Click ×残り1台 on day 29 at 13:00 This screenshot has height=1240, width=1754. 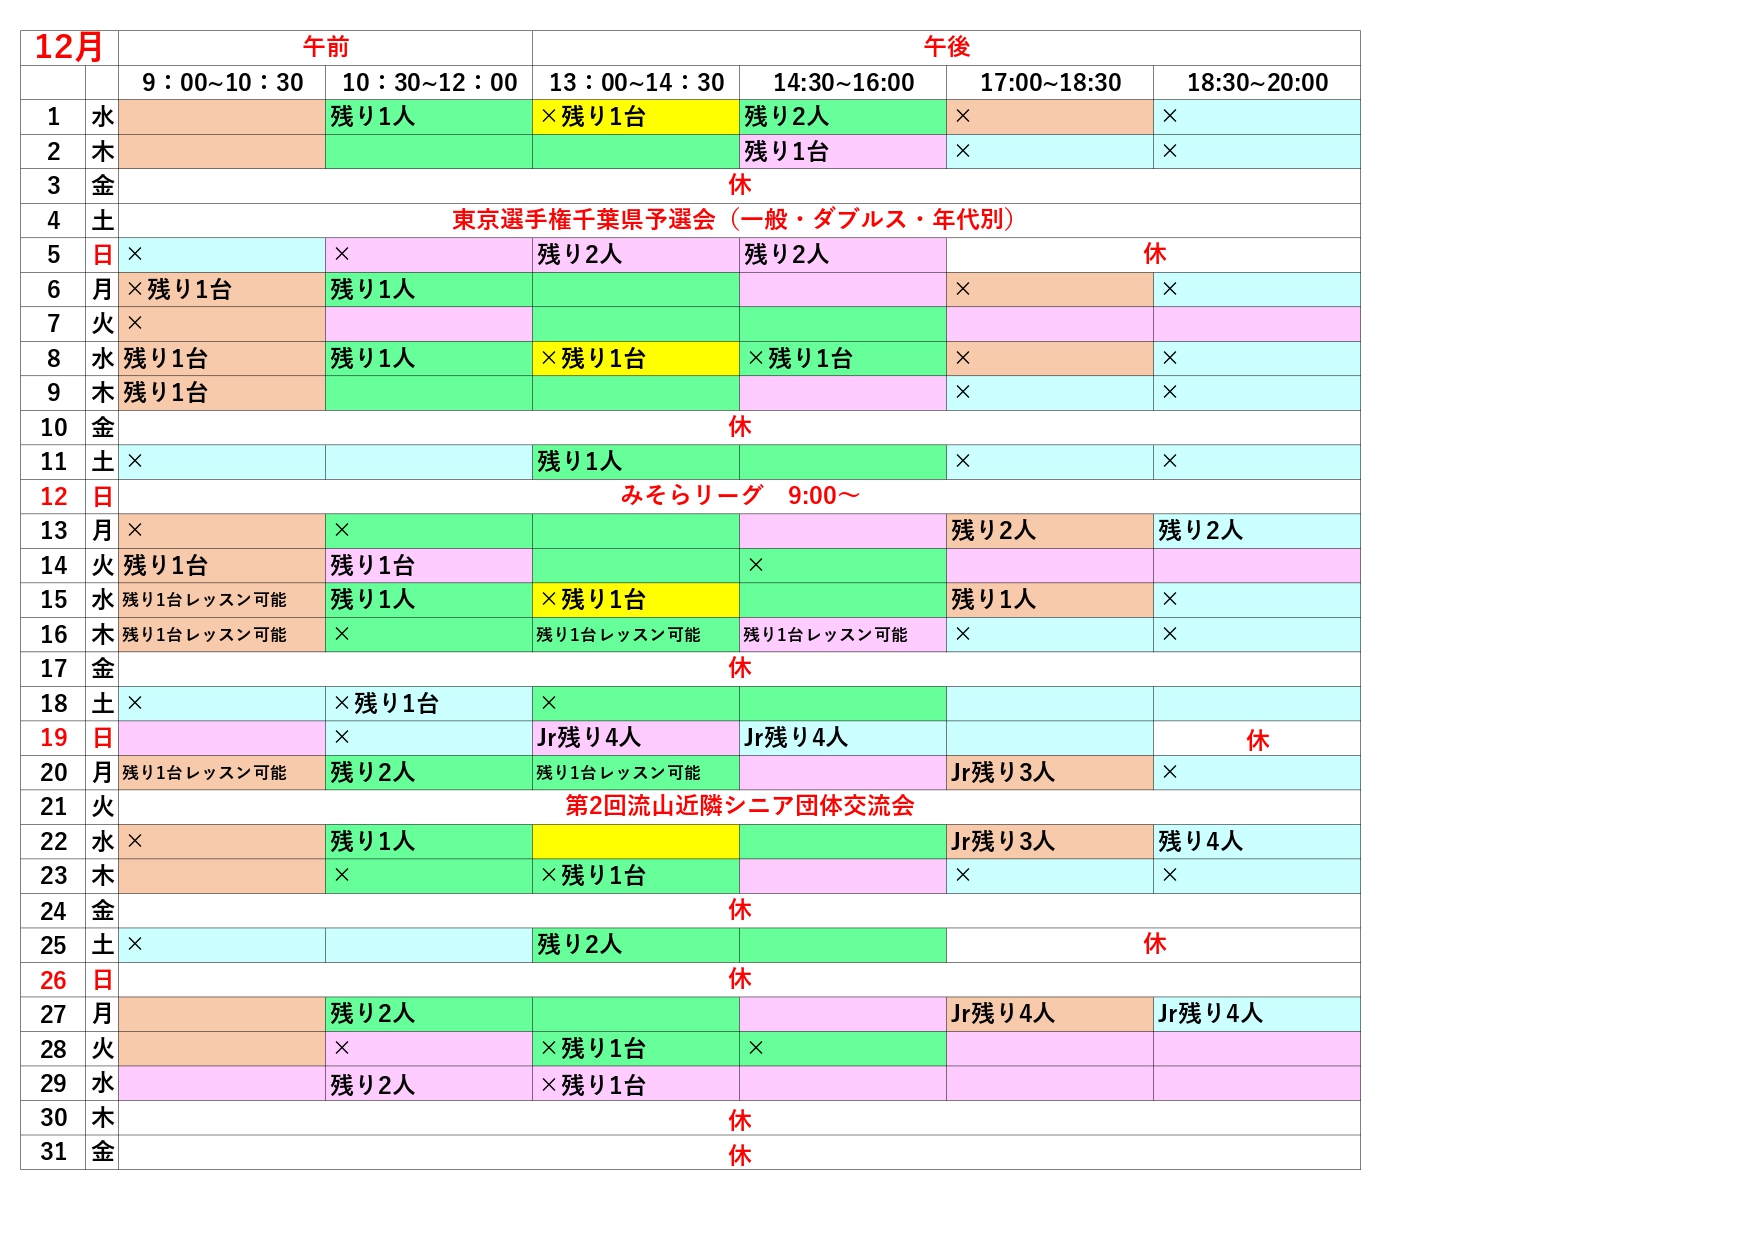point(593,1086)
